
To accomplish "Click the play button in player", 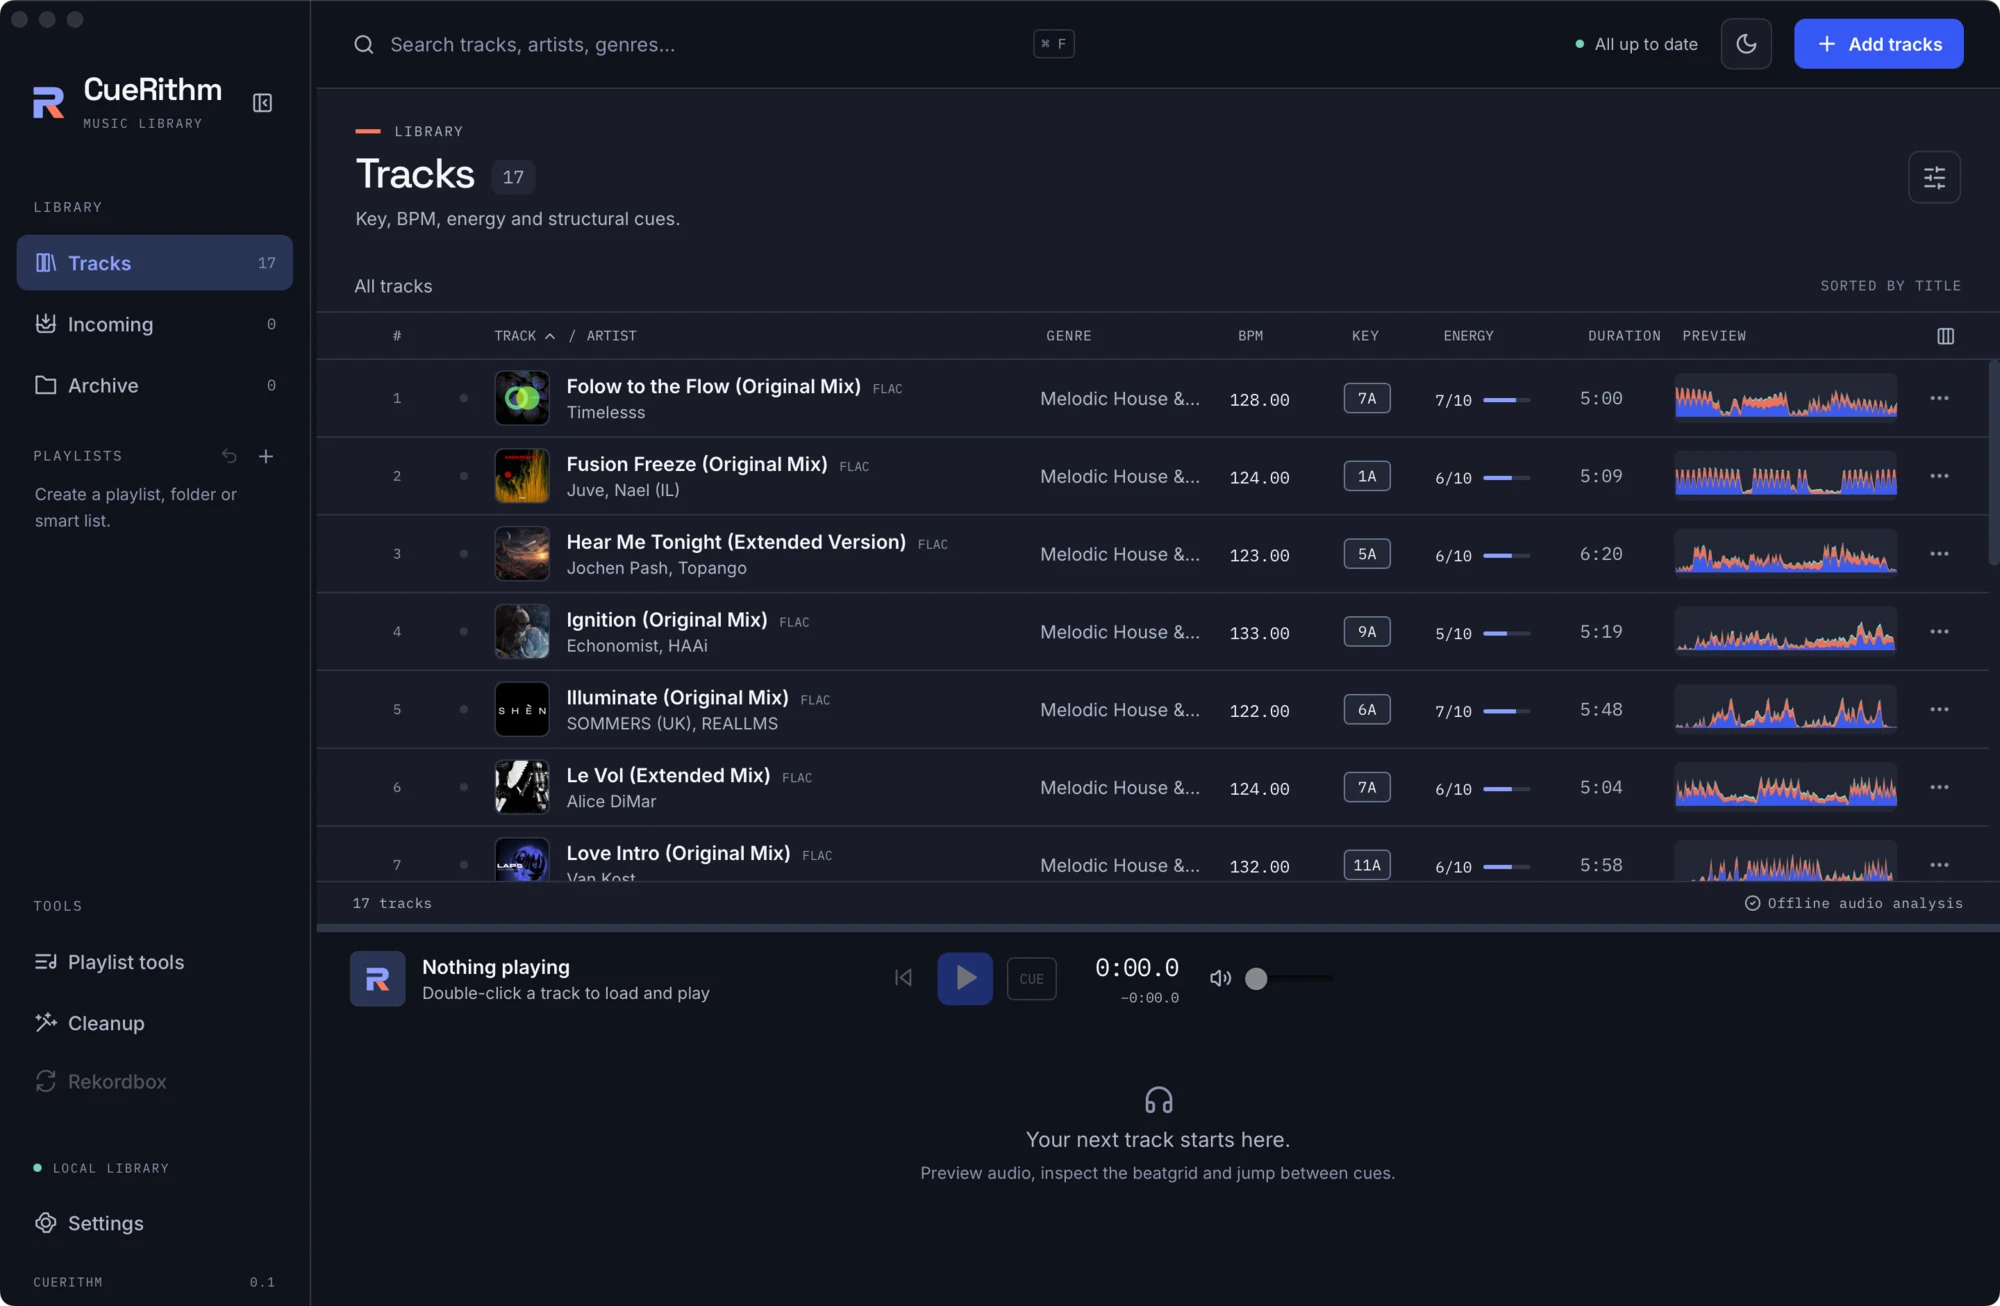I will (964, 978).
